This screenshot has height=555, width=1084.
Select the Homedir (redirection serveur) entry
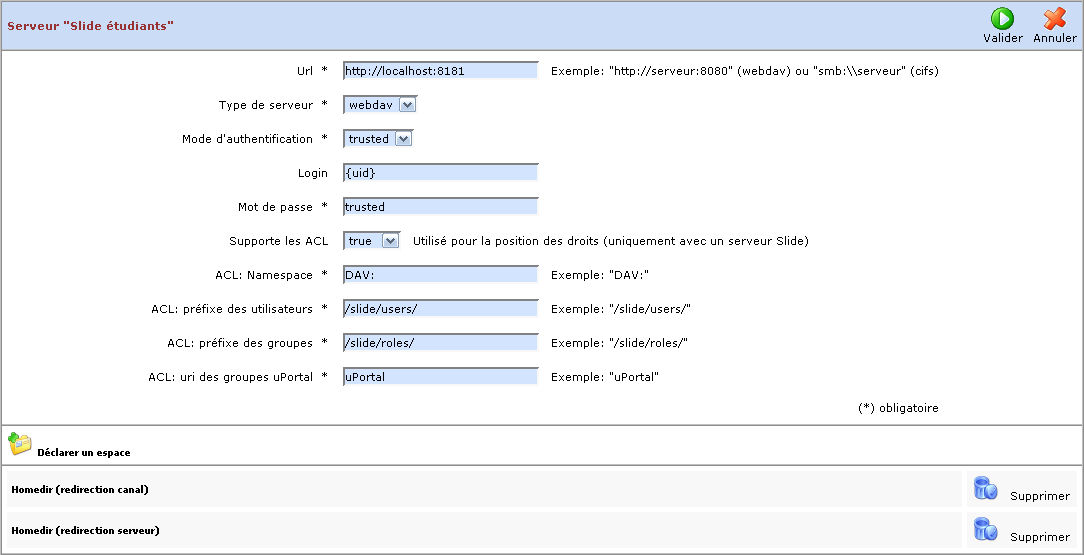coord(85,530)
